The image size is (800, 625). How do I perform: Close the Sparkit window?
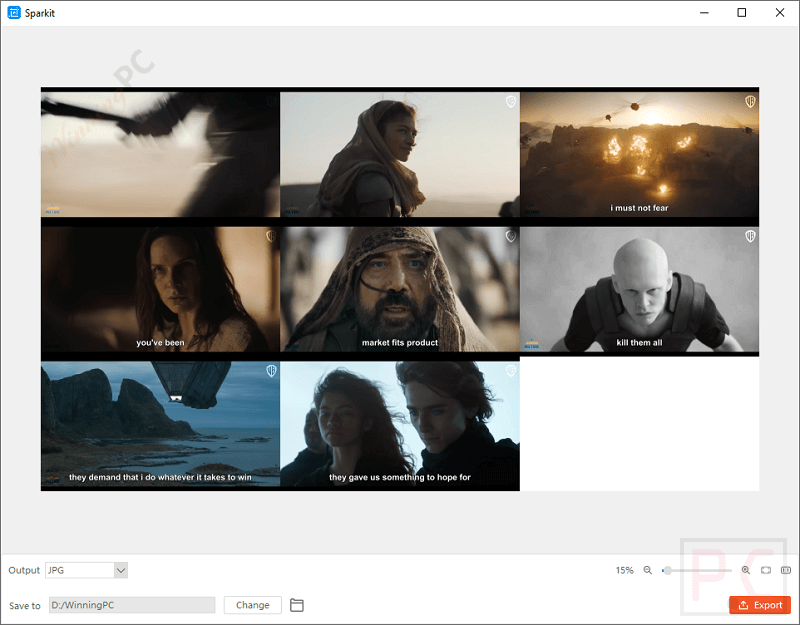point(780,12)
